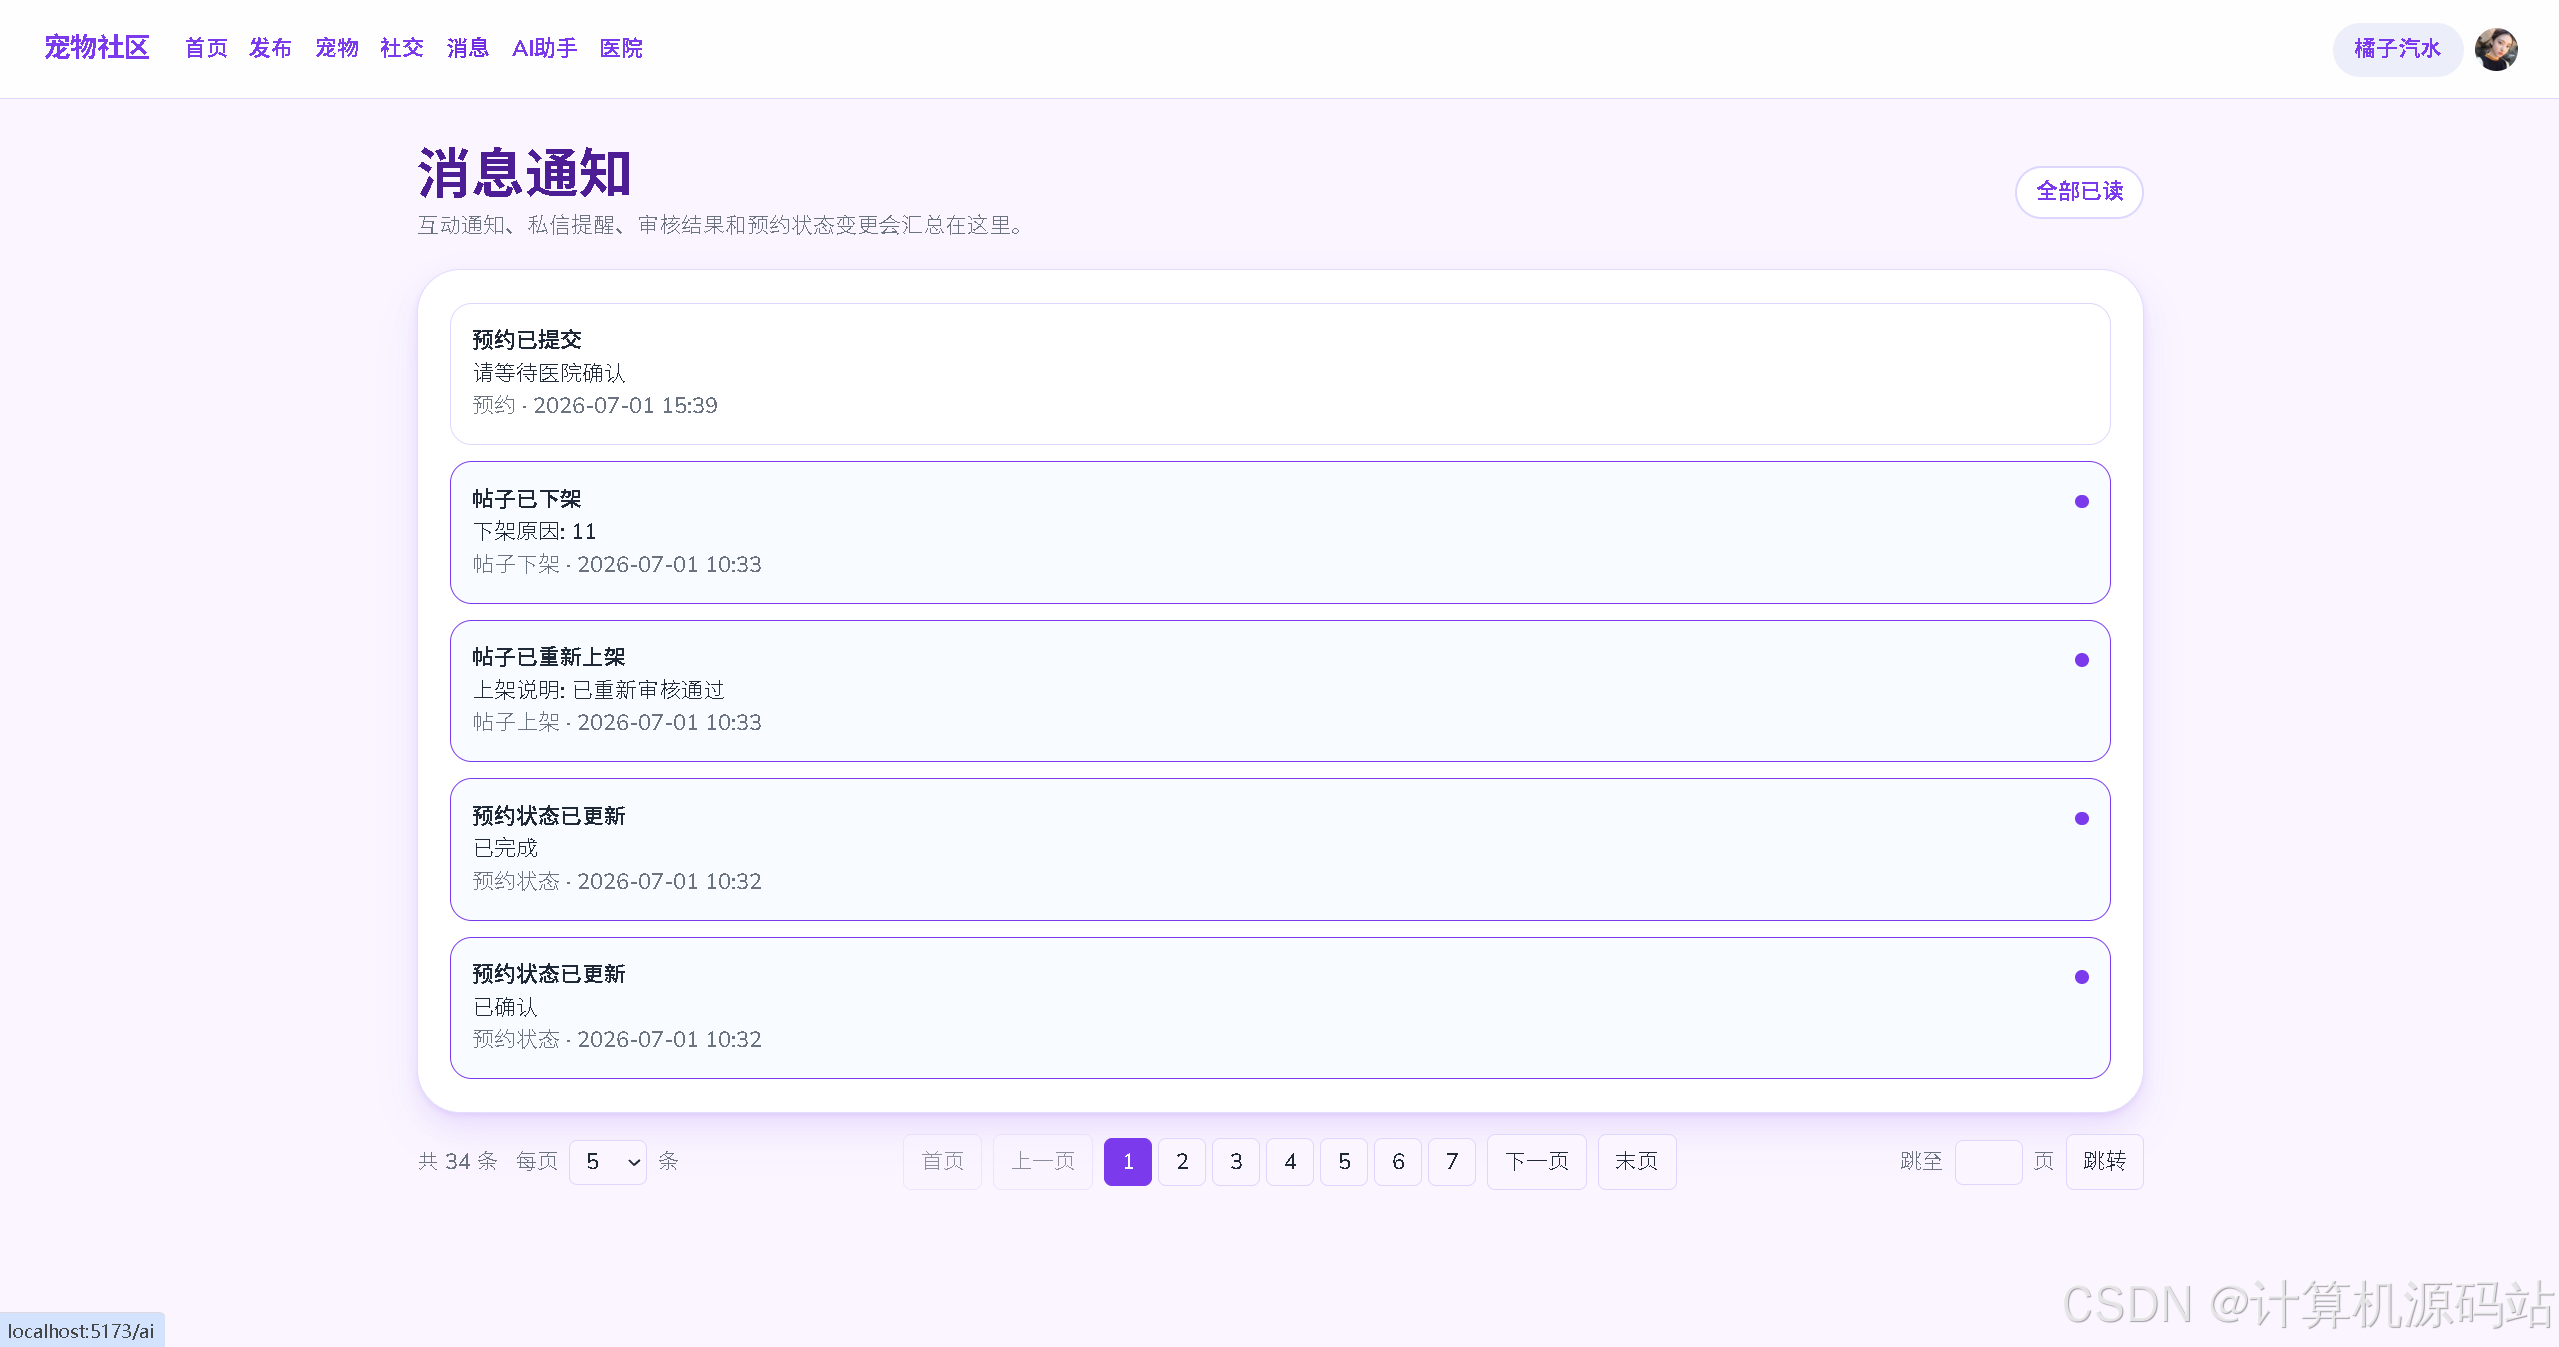Click unread dot on 帖子已重新上架
Image resolution: width=2559 pixels, height=1347 pixels.
(2082, 660)
